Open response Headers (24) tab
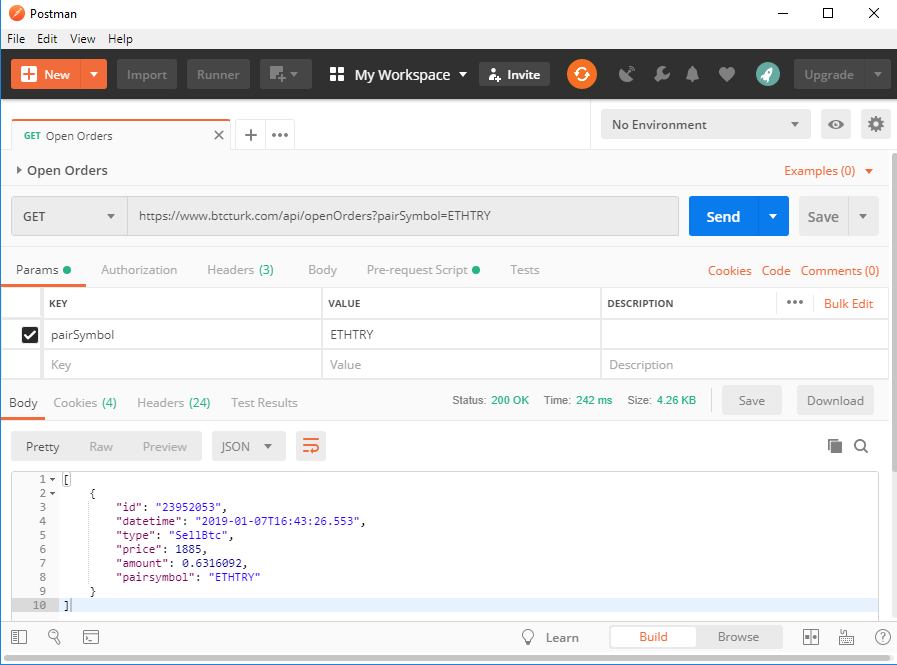Viewport: 897px width, 665px height. pyautogui.click(x=173, y=402)
